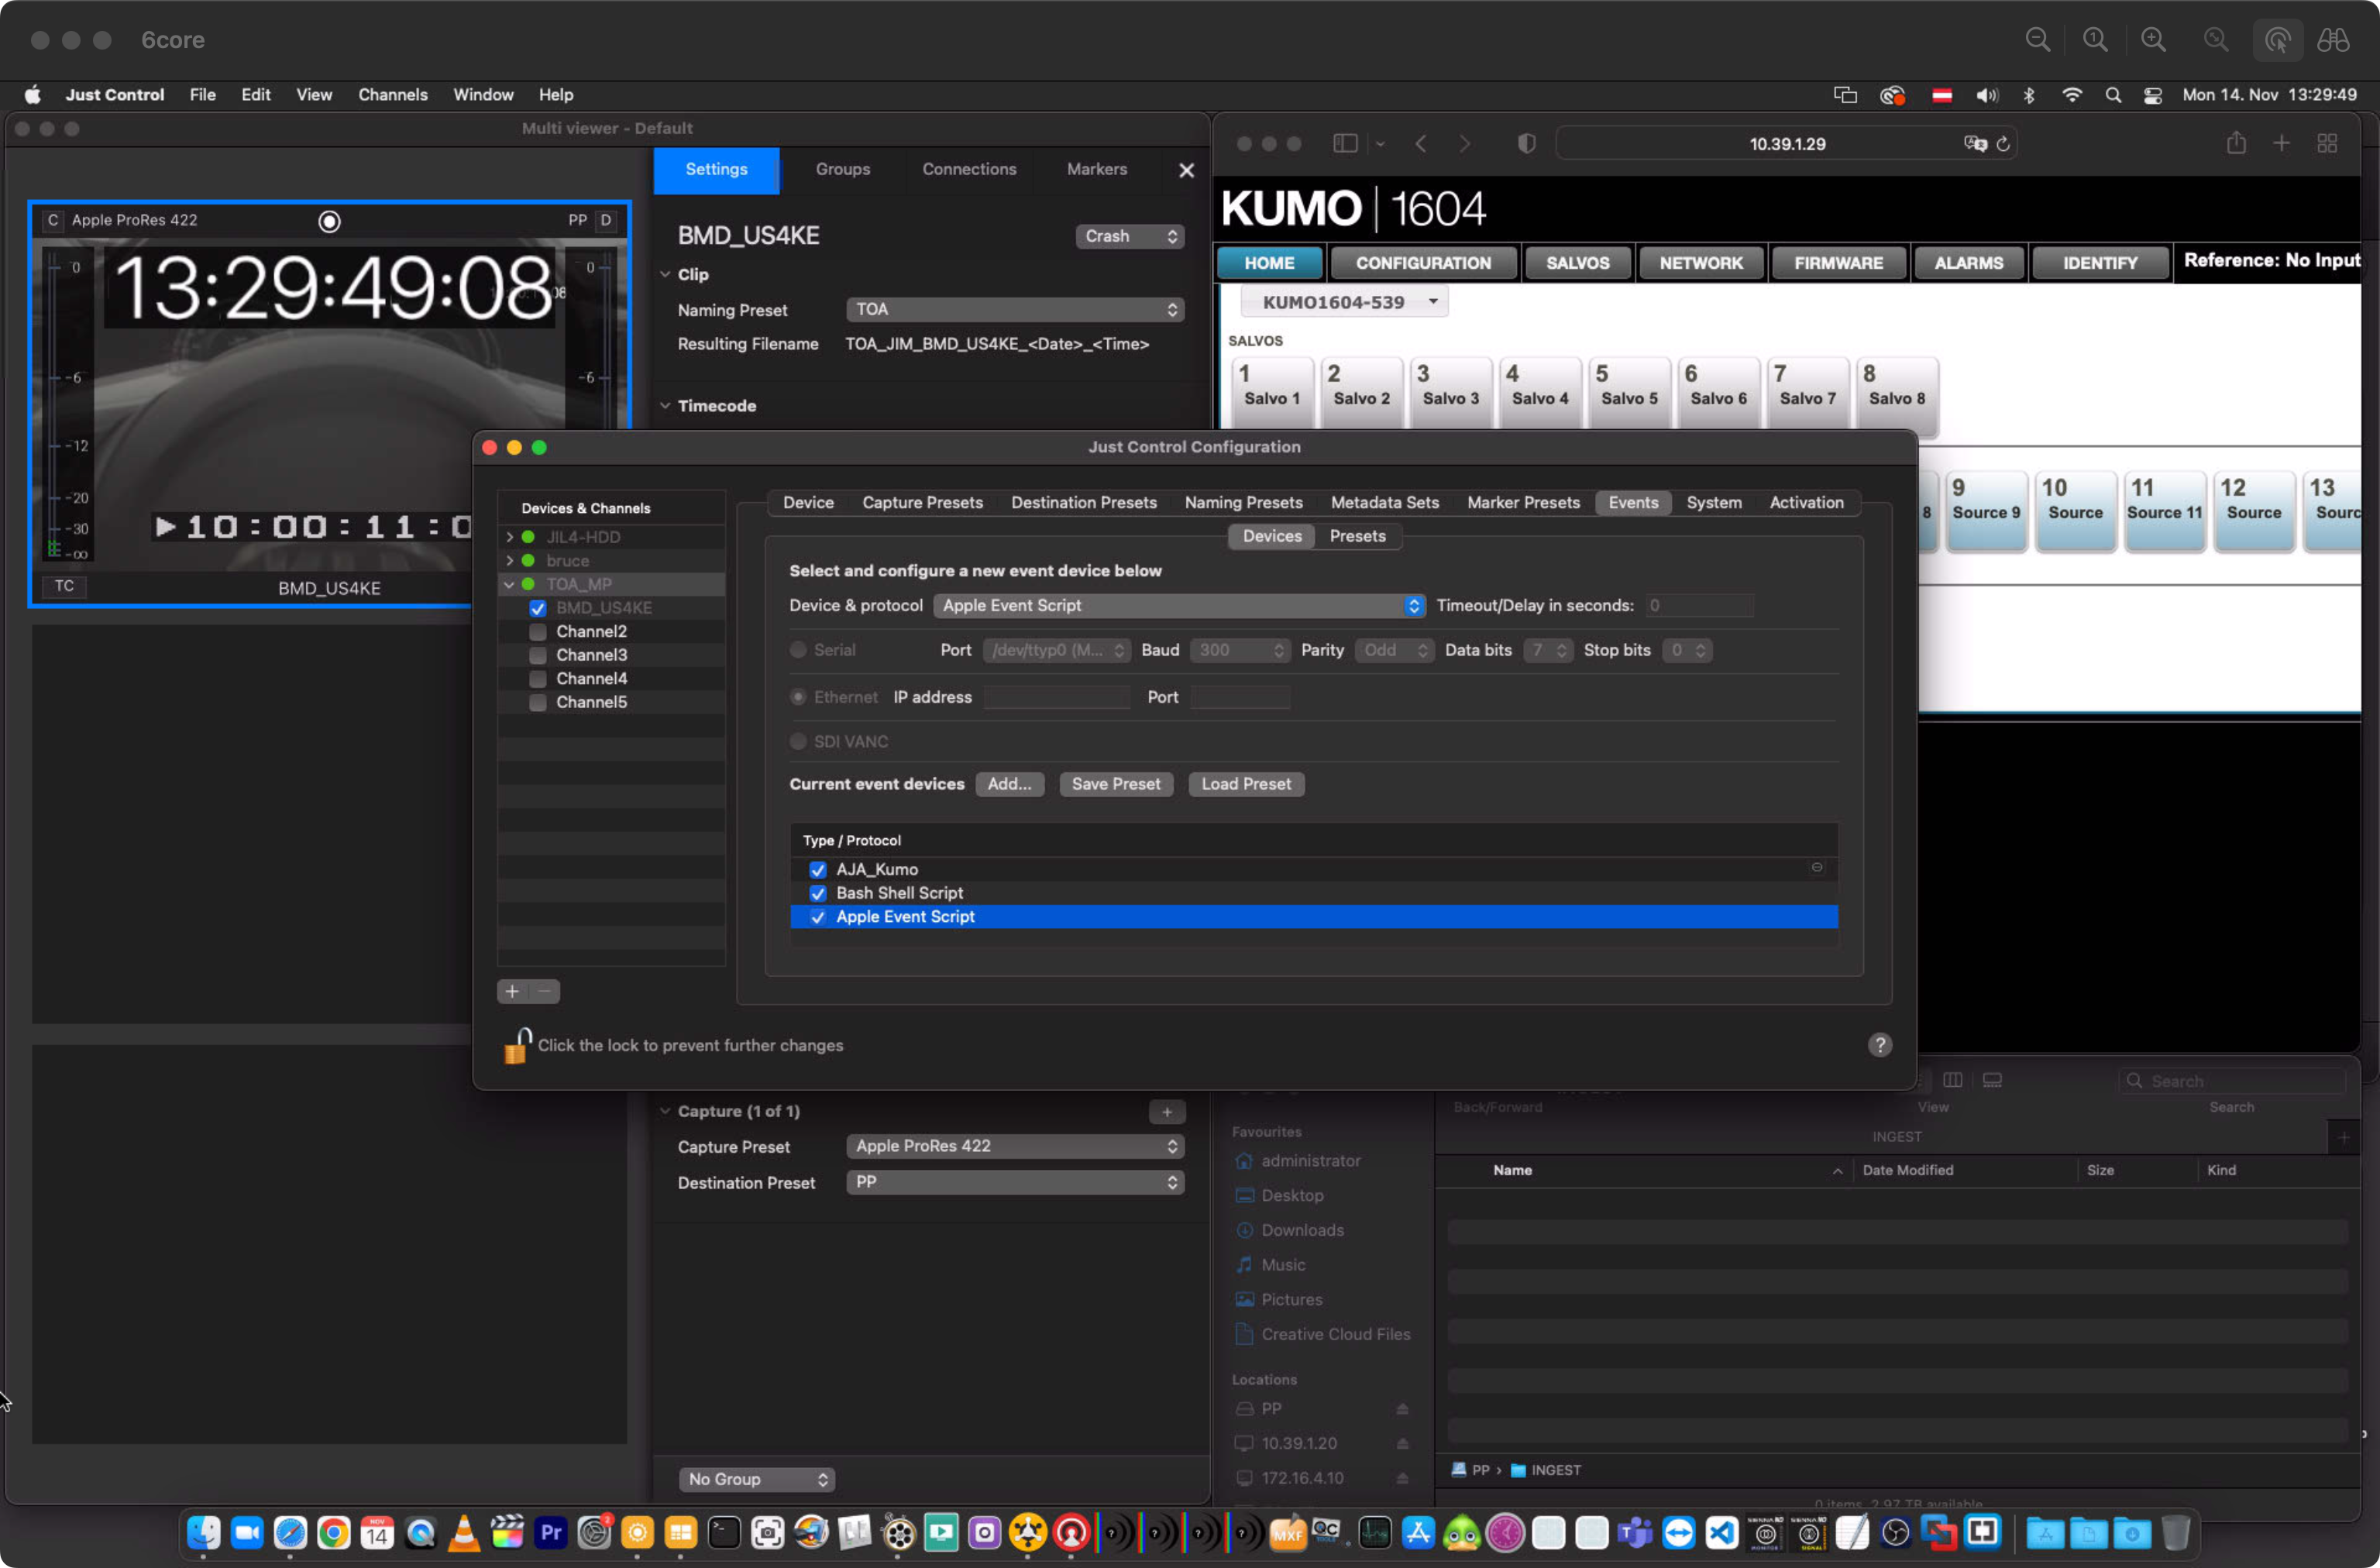
Task: Click the Spotlight search icon in menu bar
Action: (2112, 95)
